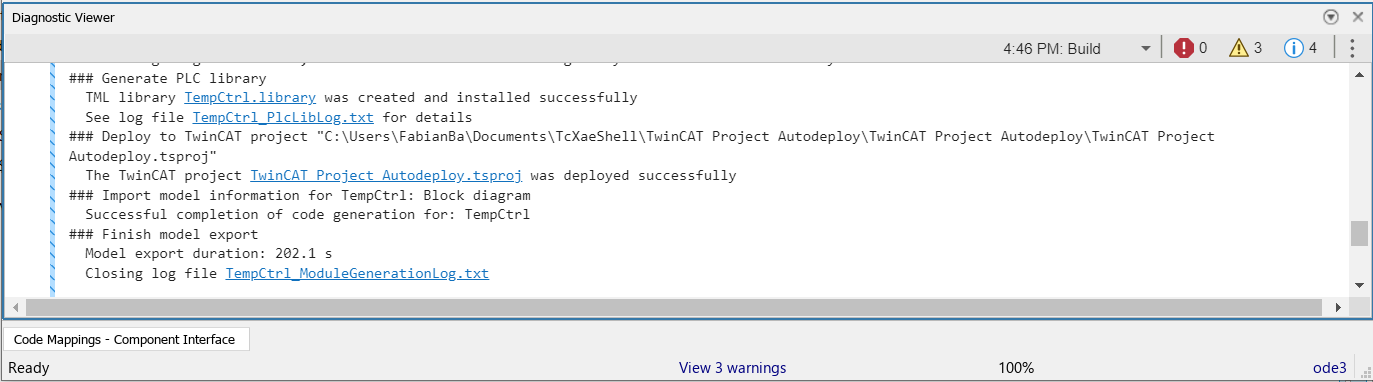This screenshot has height=382, width=1373.
Task: Click View 3 warnings in status bar
Action: point(732,368)
